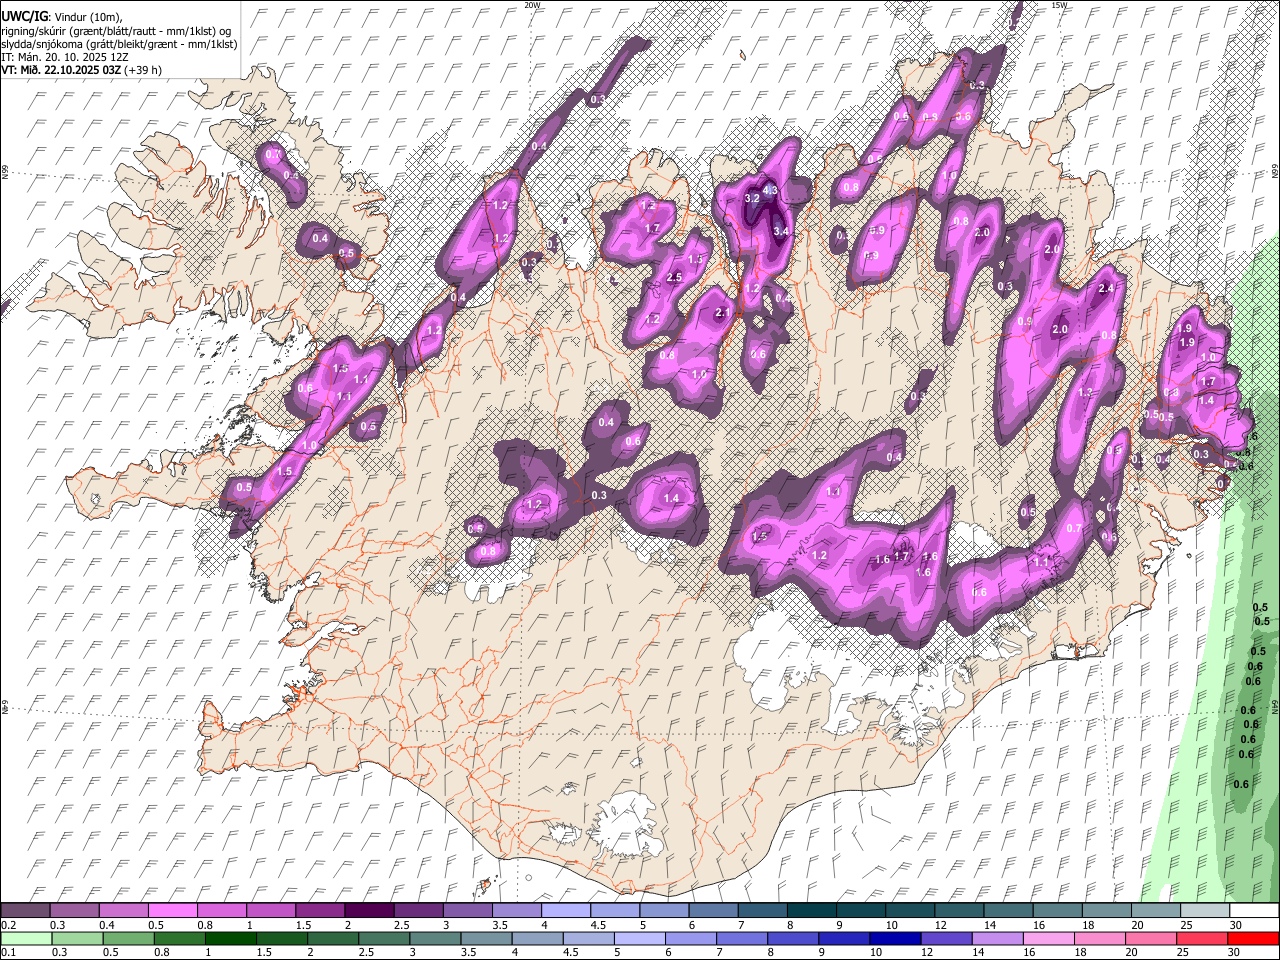Viewport: 1280px width, 960px height.
Task: Click the '2.4' precipitation value on the map
Action: (1106, 288)
